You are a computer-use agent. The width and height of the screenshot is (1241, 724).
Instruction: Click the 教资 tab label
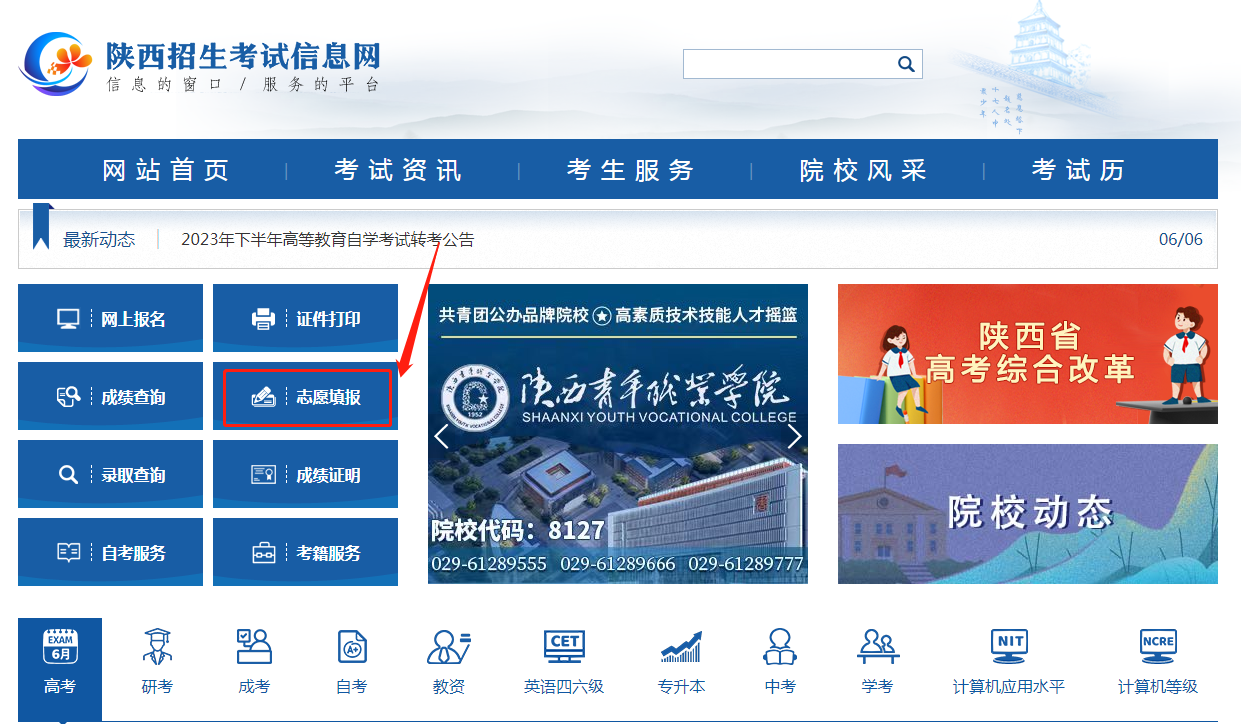click(449, 687)
